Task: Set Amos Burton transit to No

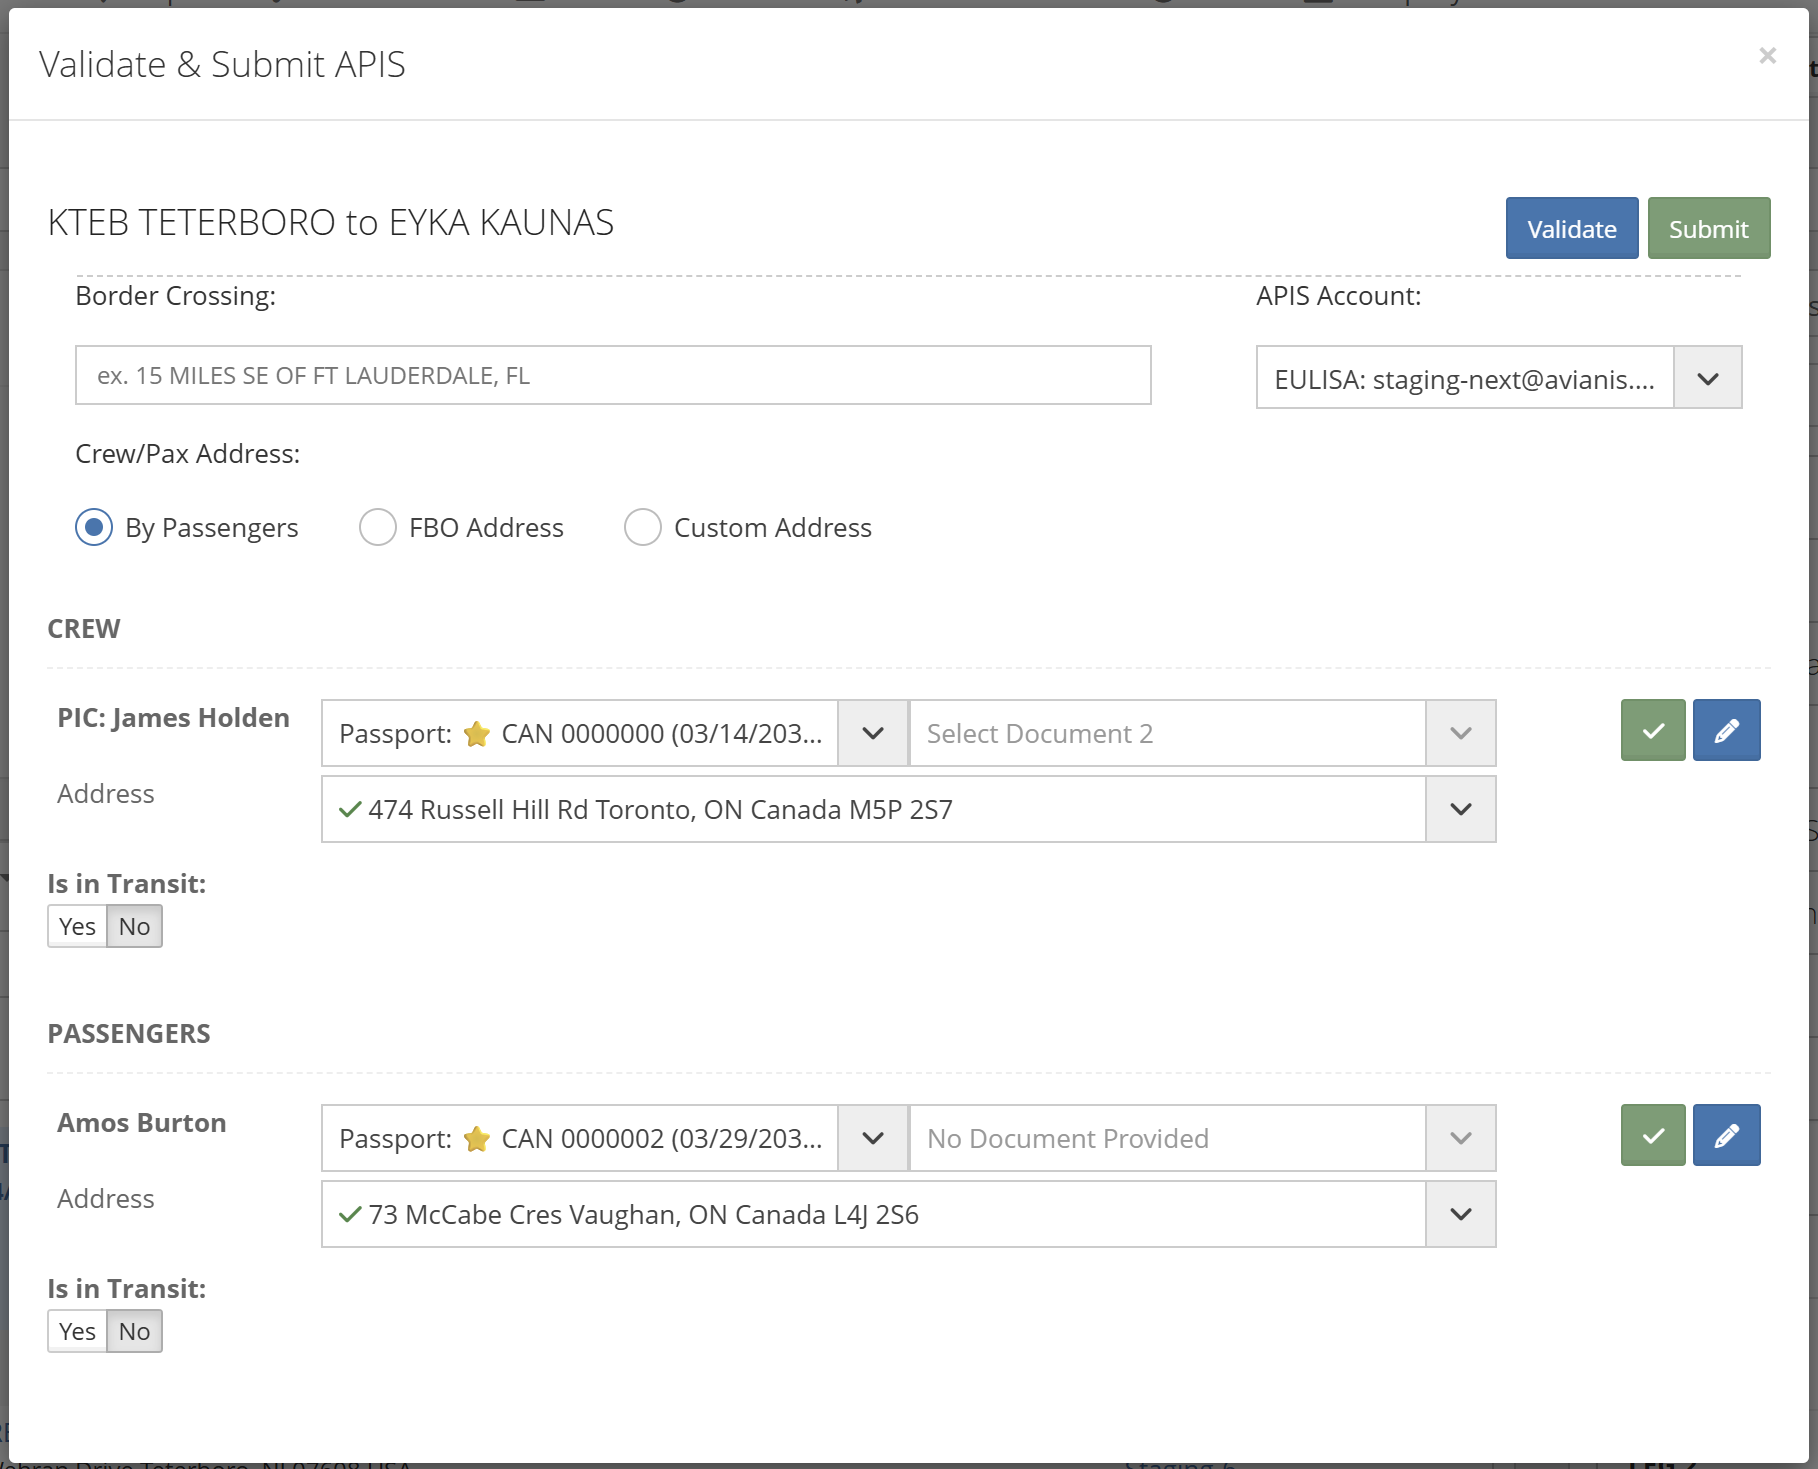Action: pos(134,1332)
